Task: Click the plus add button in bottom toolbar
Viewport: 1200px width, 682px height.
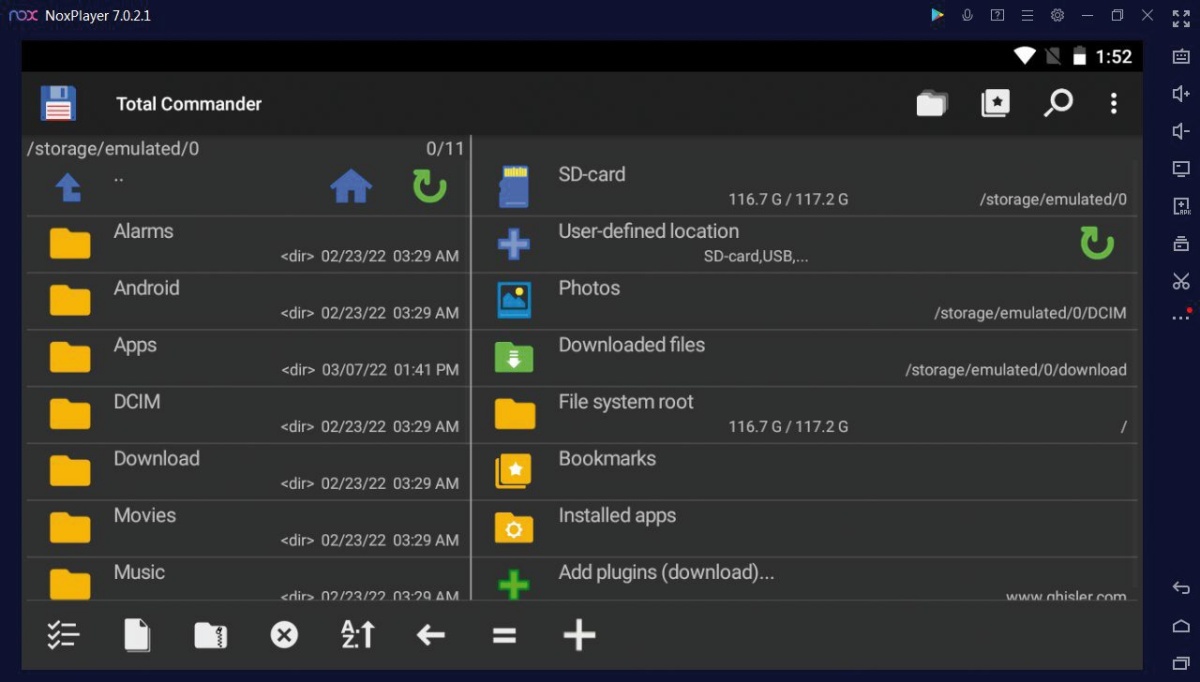Action: [x=579, y=635]
